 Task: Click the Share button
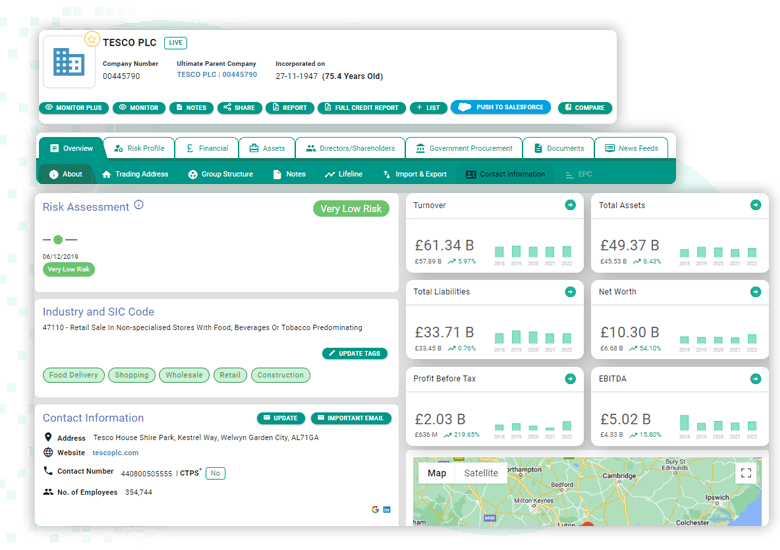pyautogui.click(x=239, y=107)
